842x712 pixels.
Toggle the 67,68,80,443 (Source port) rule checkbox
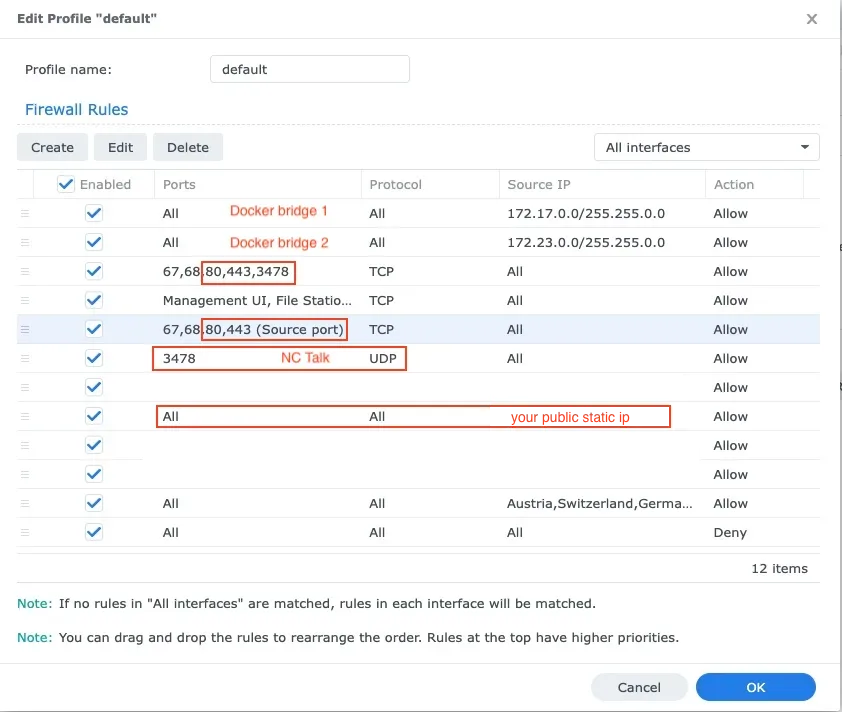point(94,329)
